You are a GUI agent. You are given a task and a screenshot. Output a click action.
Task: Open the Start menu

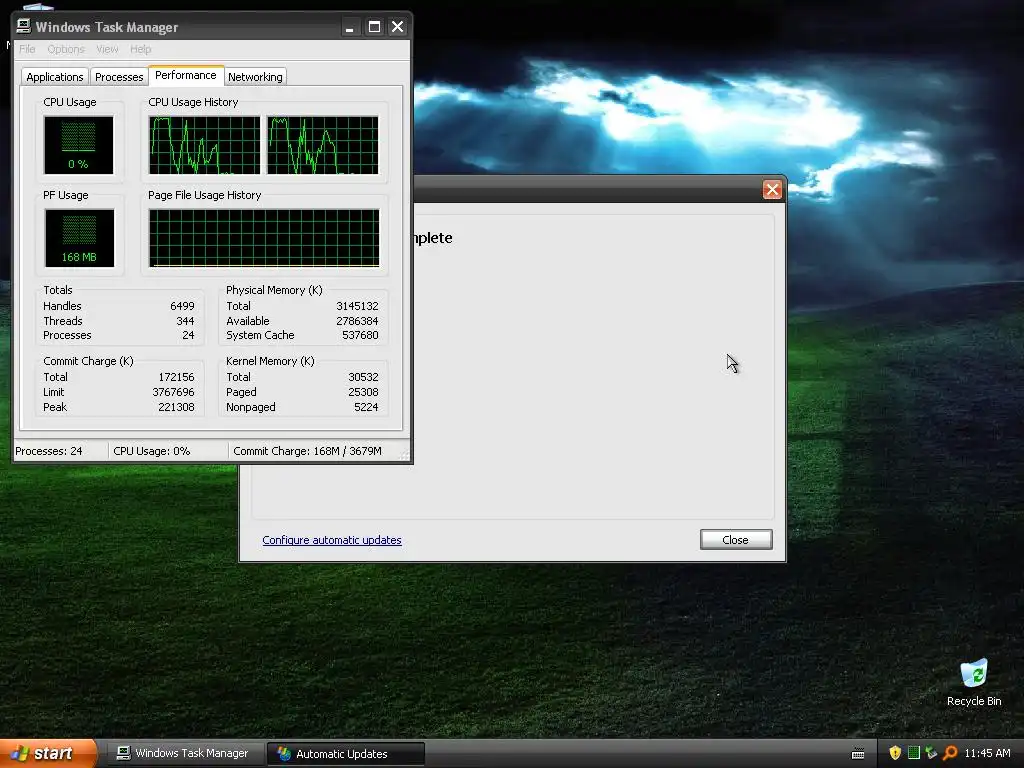coord(47,754)
